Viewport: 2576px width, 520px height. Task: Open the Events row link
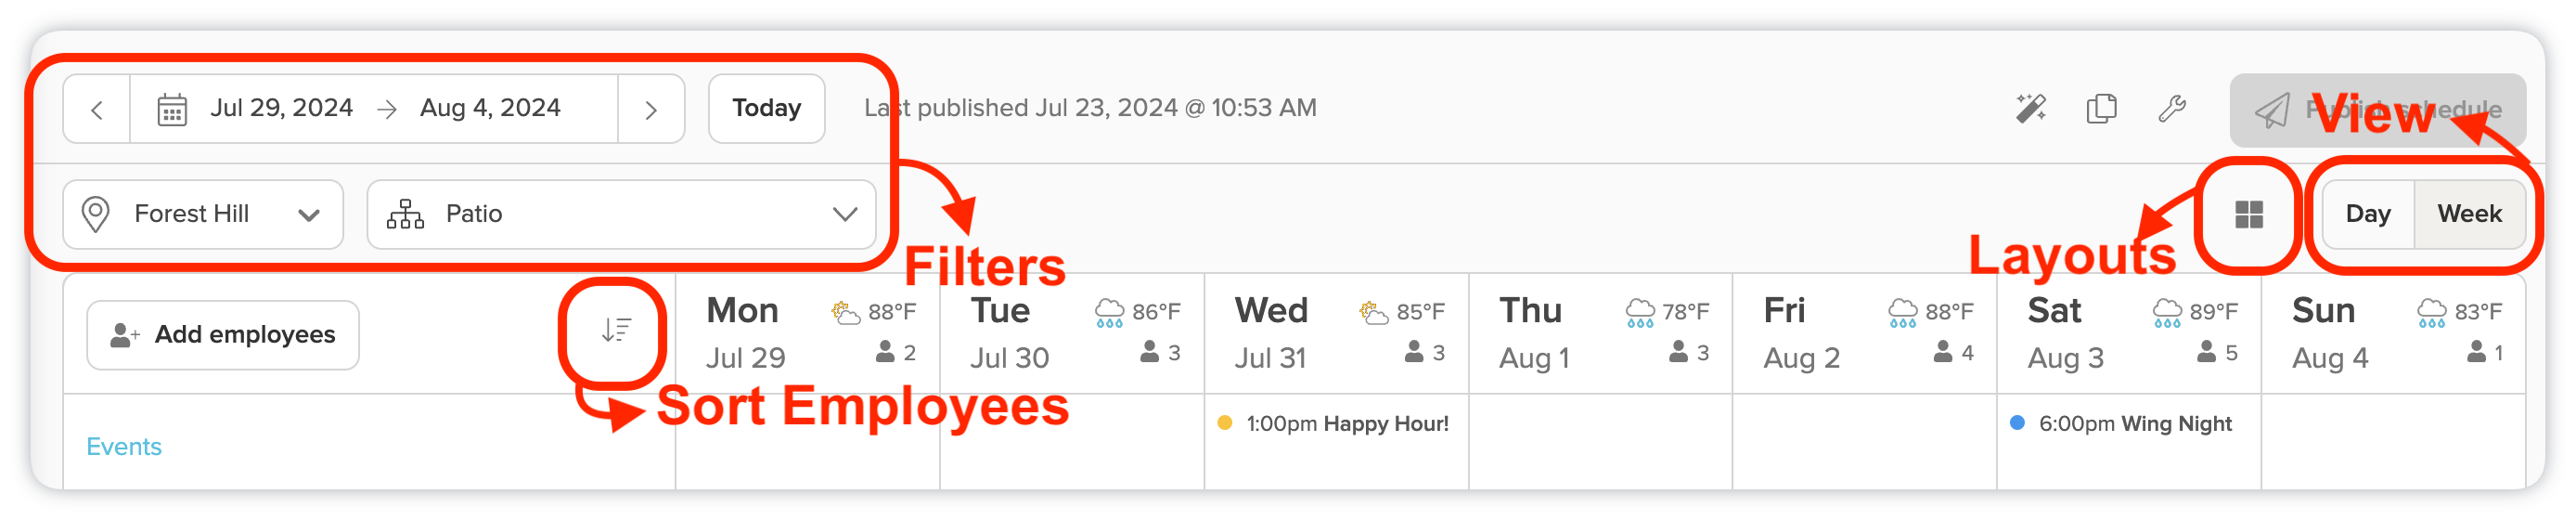pyautogui.click(x=124, y=446)
